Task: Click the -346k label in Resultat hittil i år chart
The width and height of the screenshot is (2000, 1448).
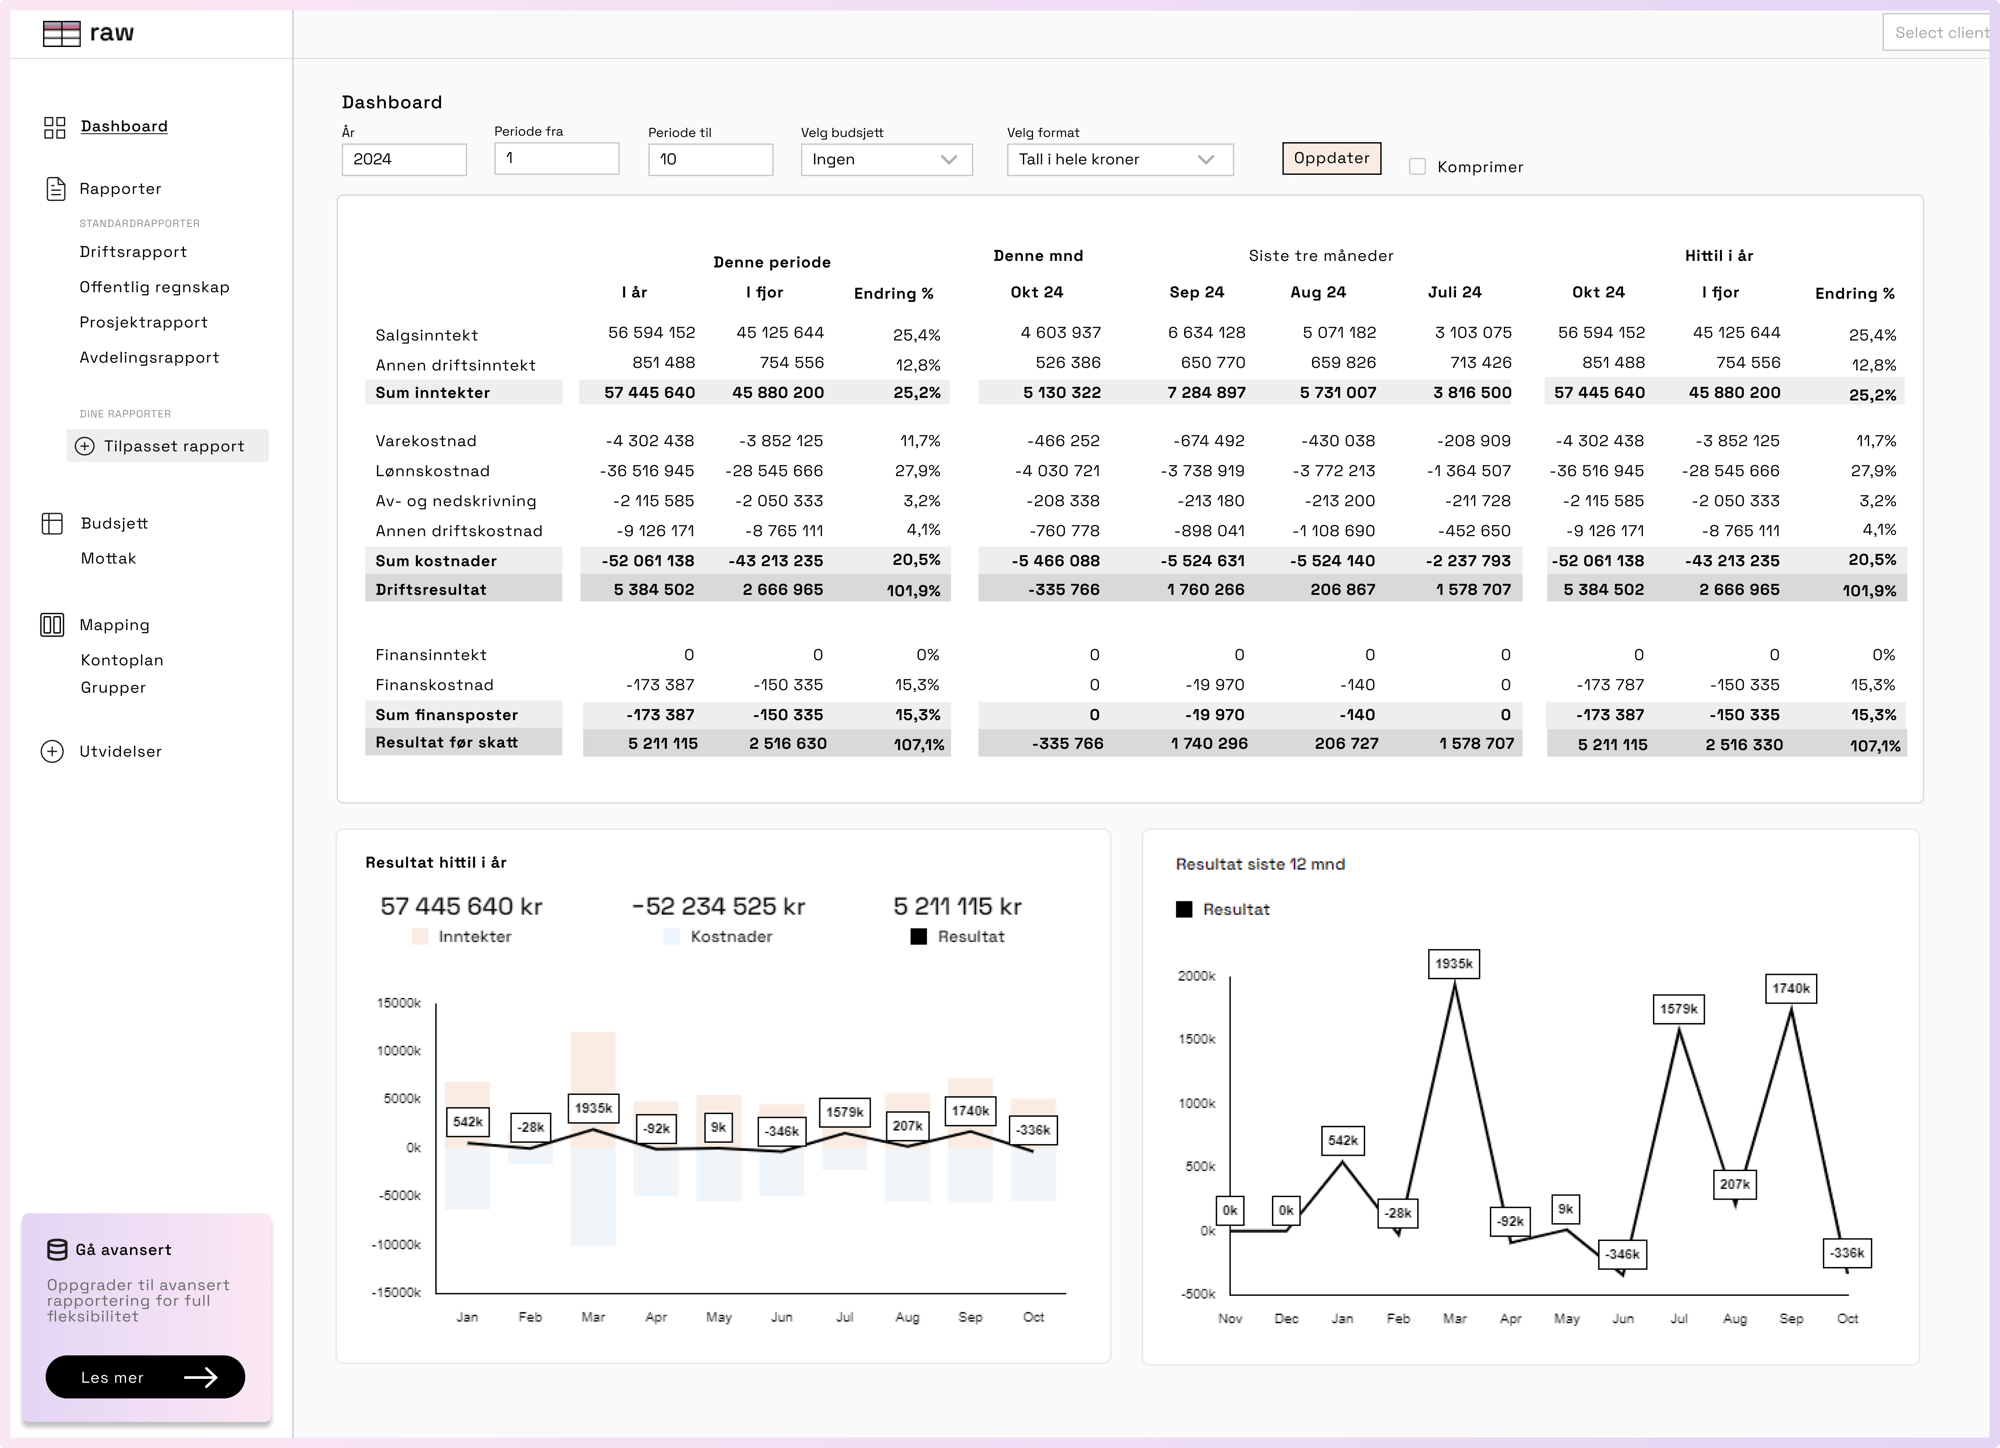Action: pyautogui.click(x=782, y=1131)
